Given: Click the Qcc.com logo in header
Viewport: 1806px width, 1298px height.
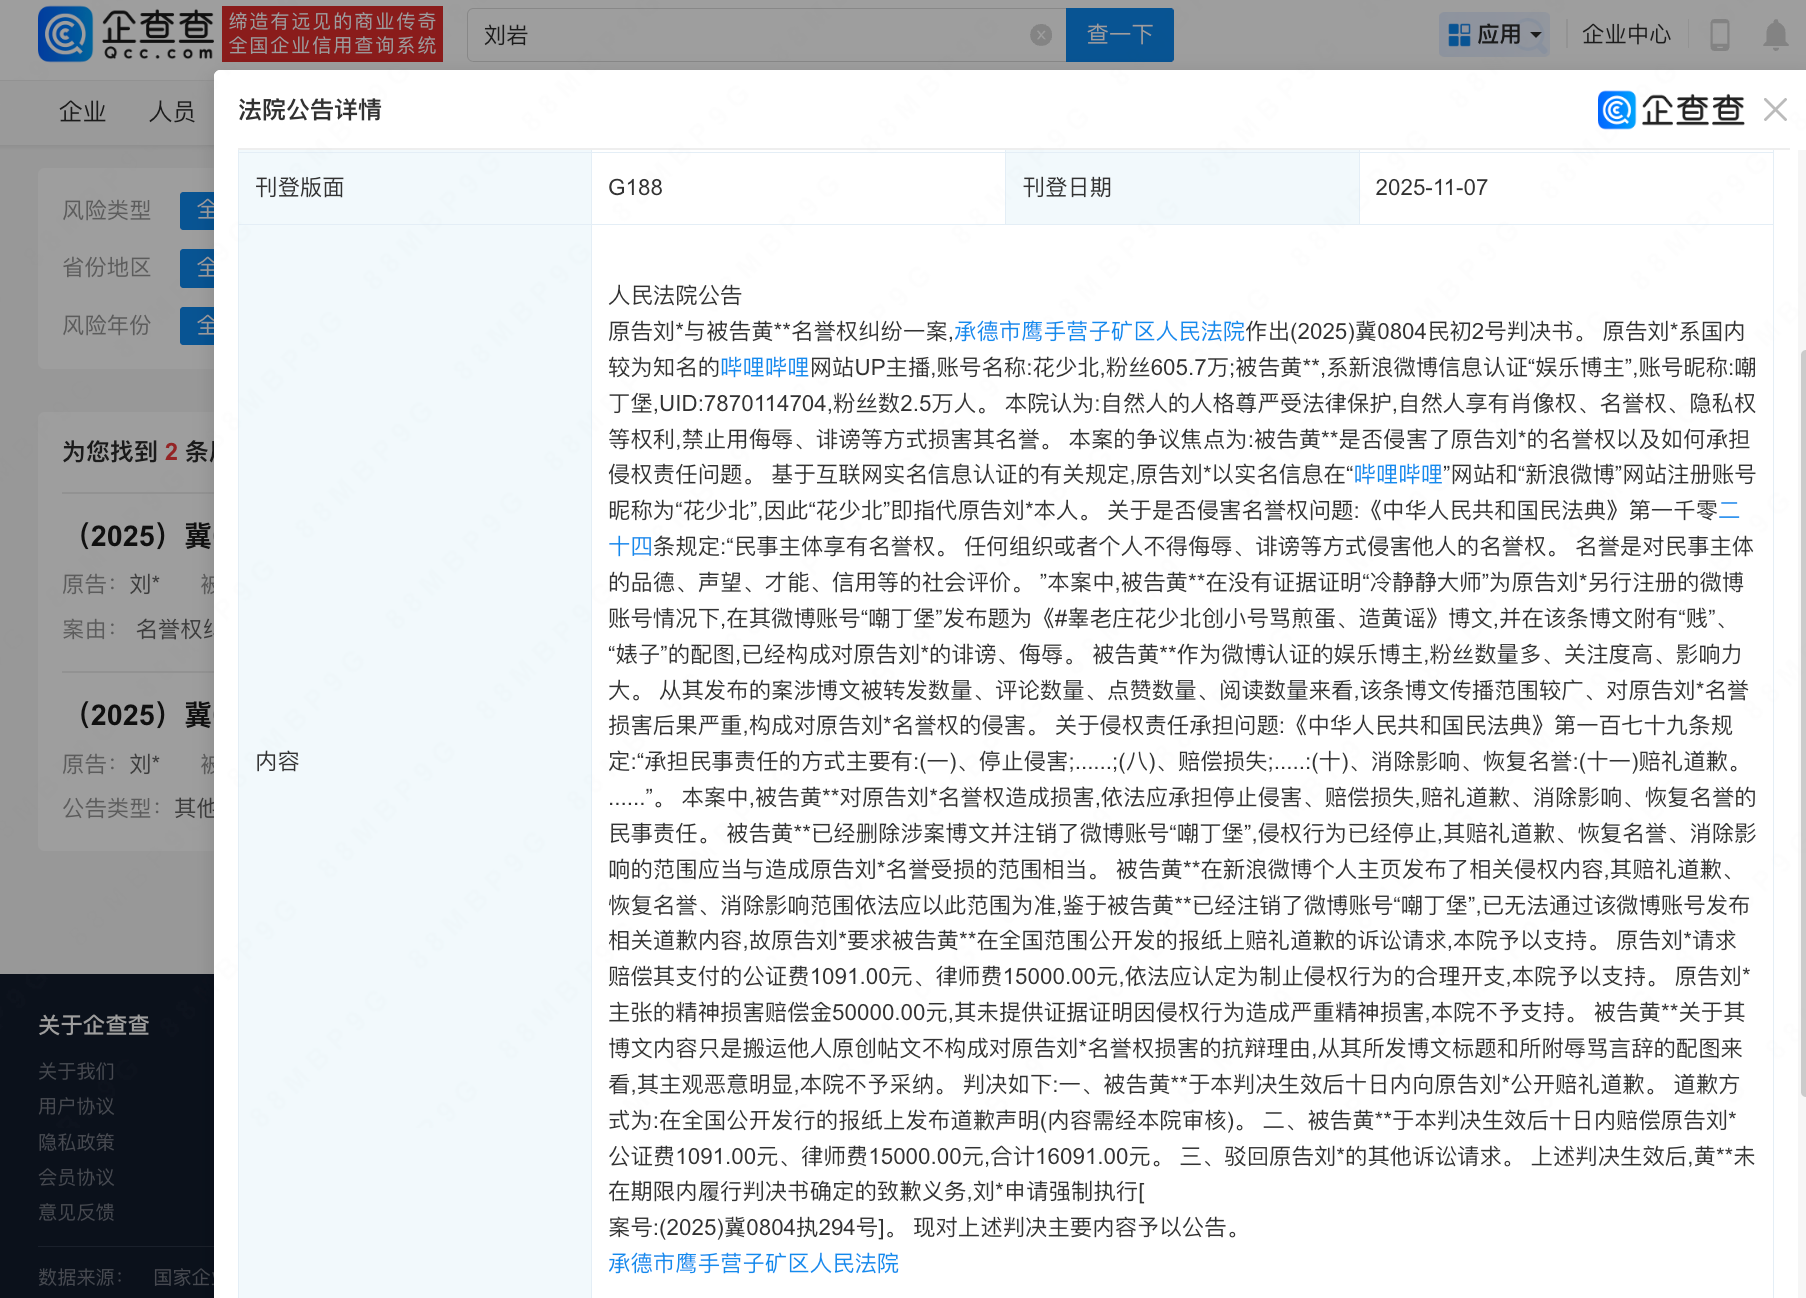Looking at the screenshot, I should point(126,34).
